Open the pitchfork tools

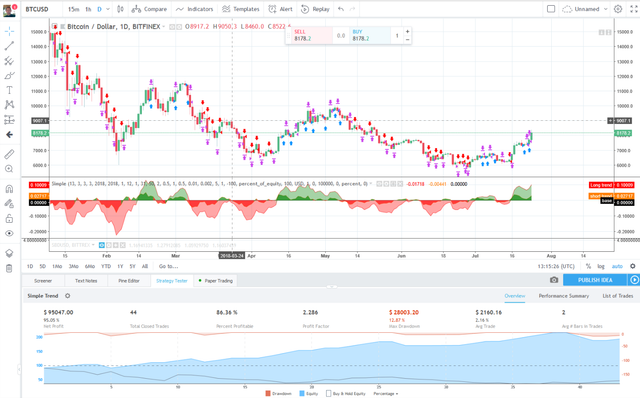coord(9,61)
